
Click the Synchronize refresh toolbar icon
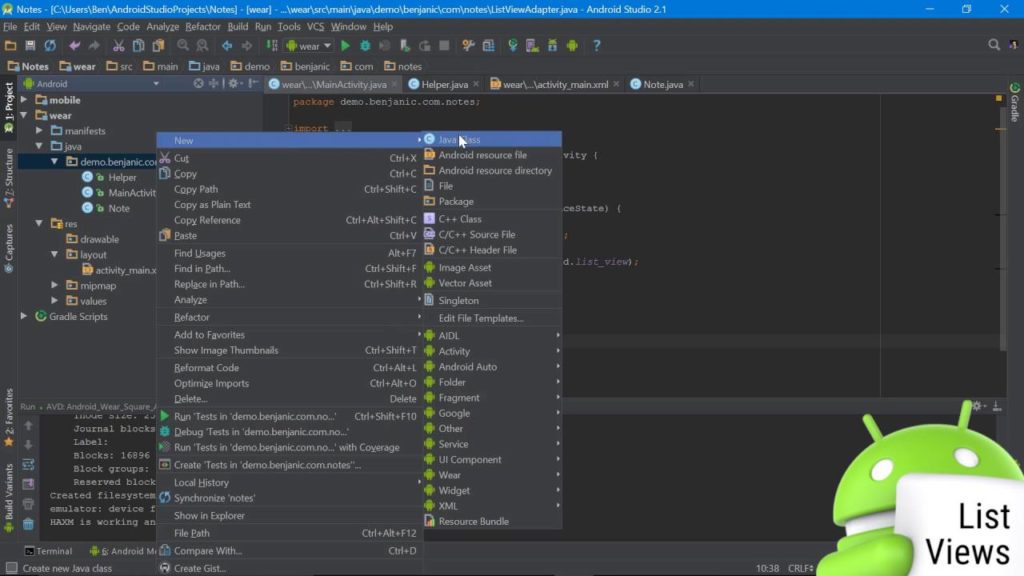click(50, 46)
